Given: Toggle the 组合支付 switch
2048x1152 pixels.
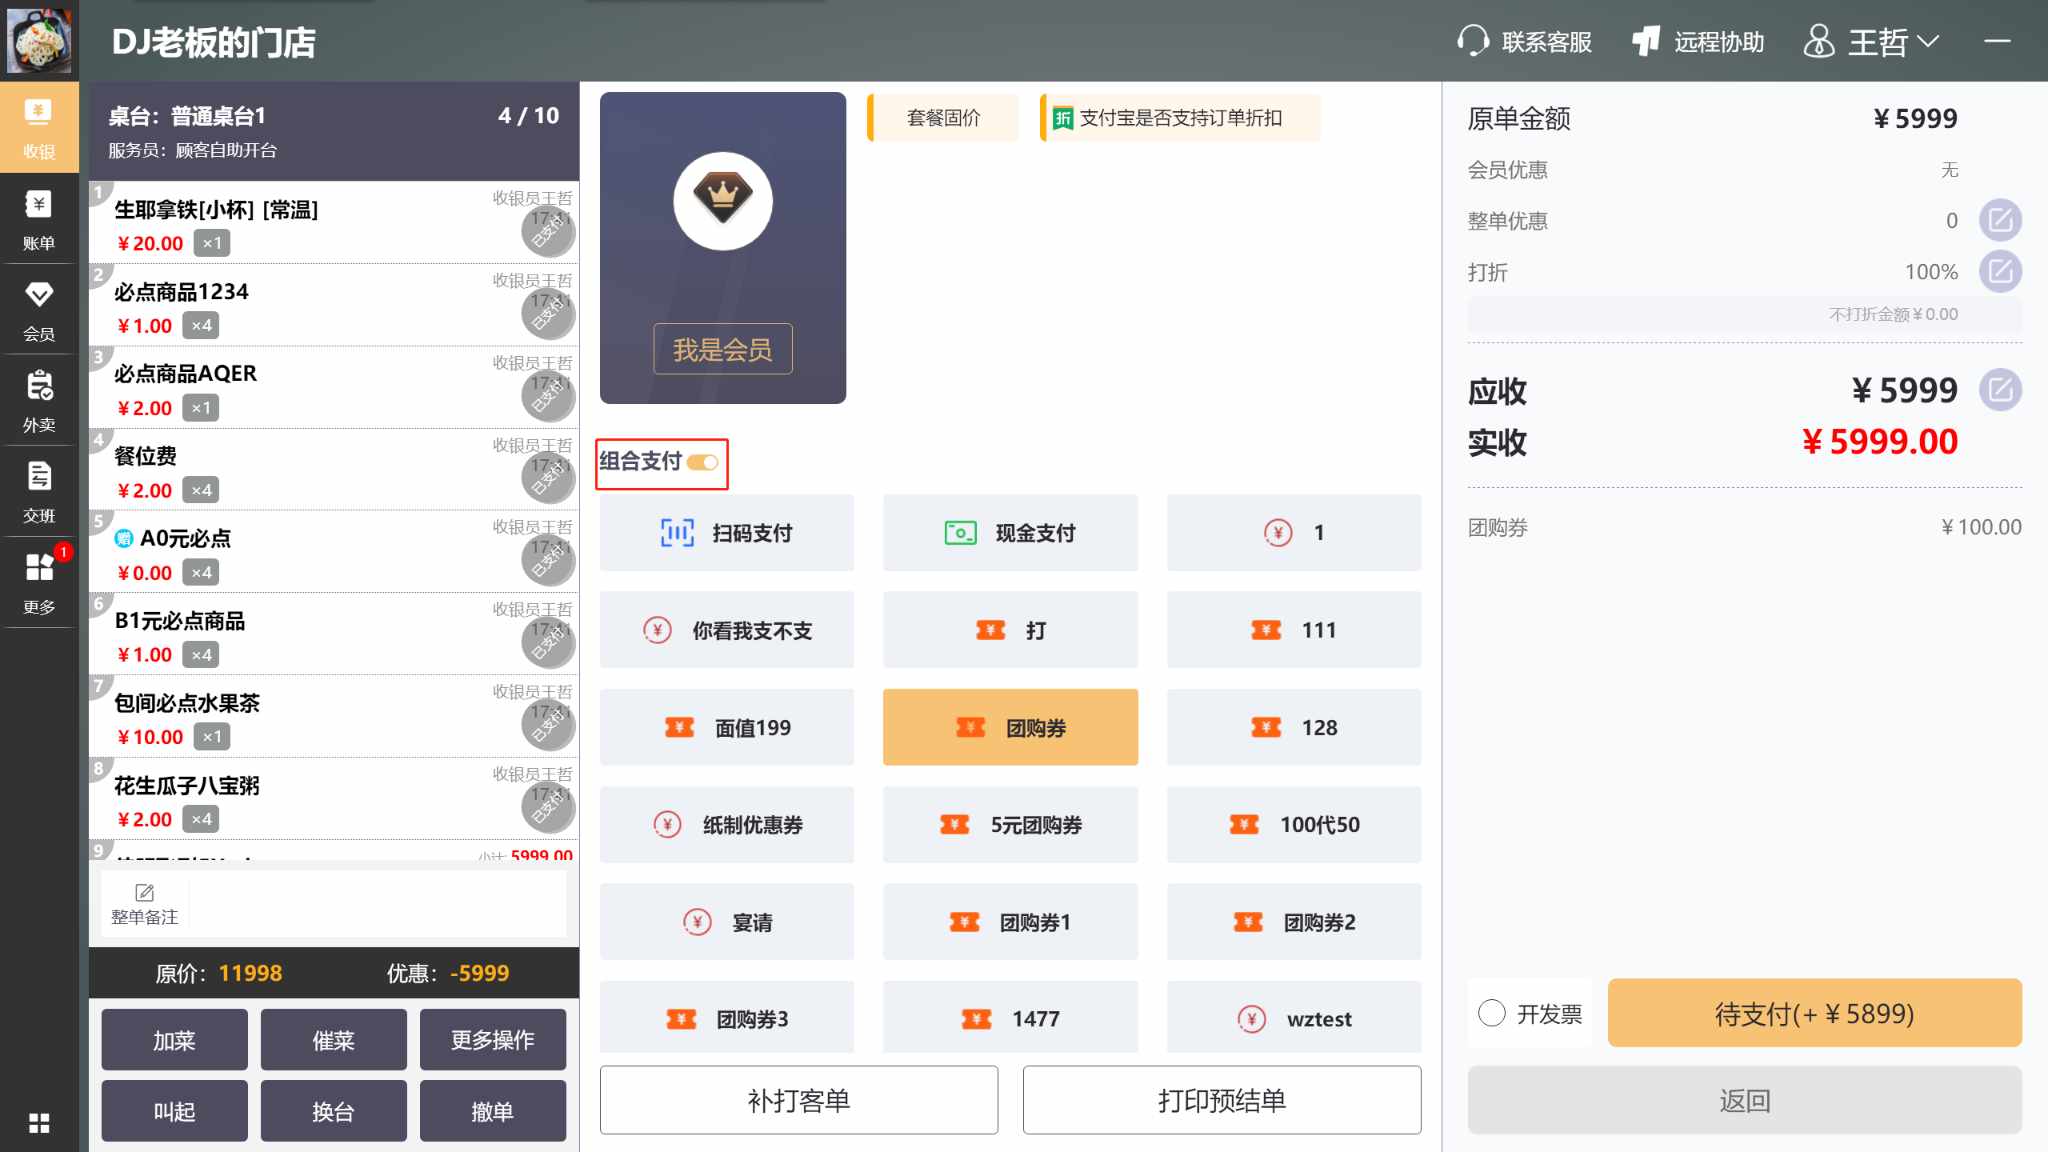Looking at the screenshot, I should click(702, 462).
